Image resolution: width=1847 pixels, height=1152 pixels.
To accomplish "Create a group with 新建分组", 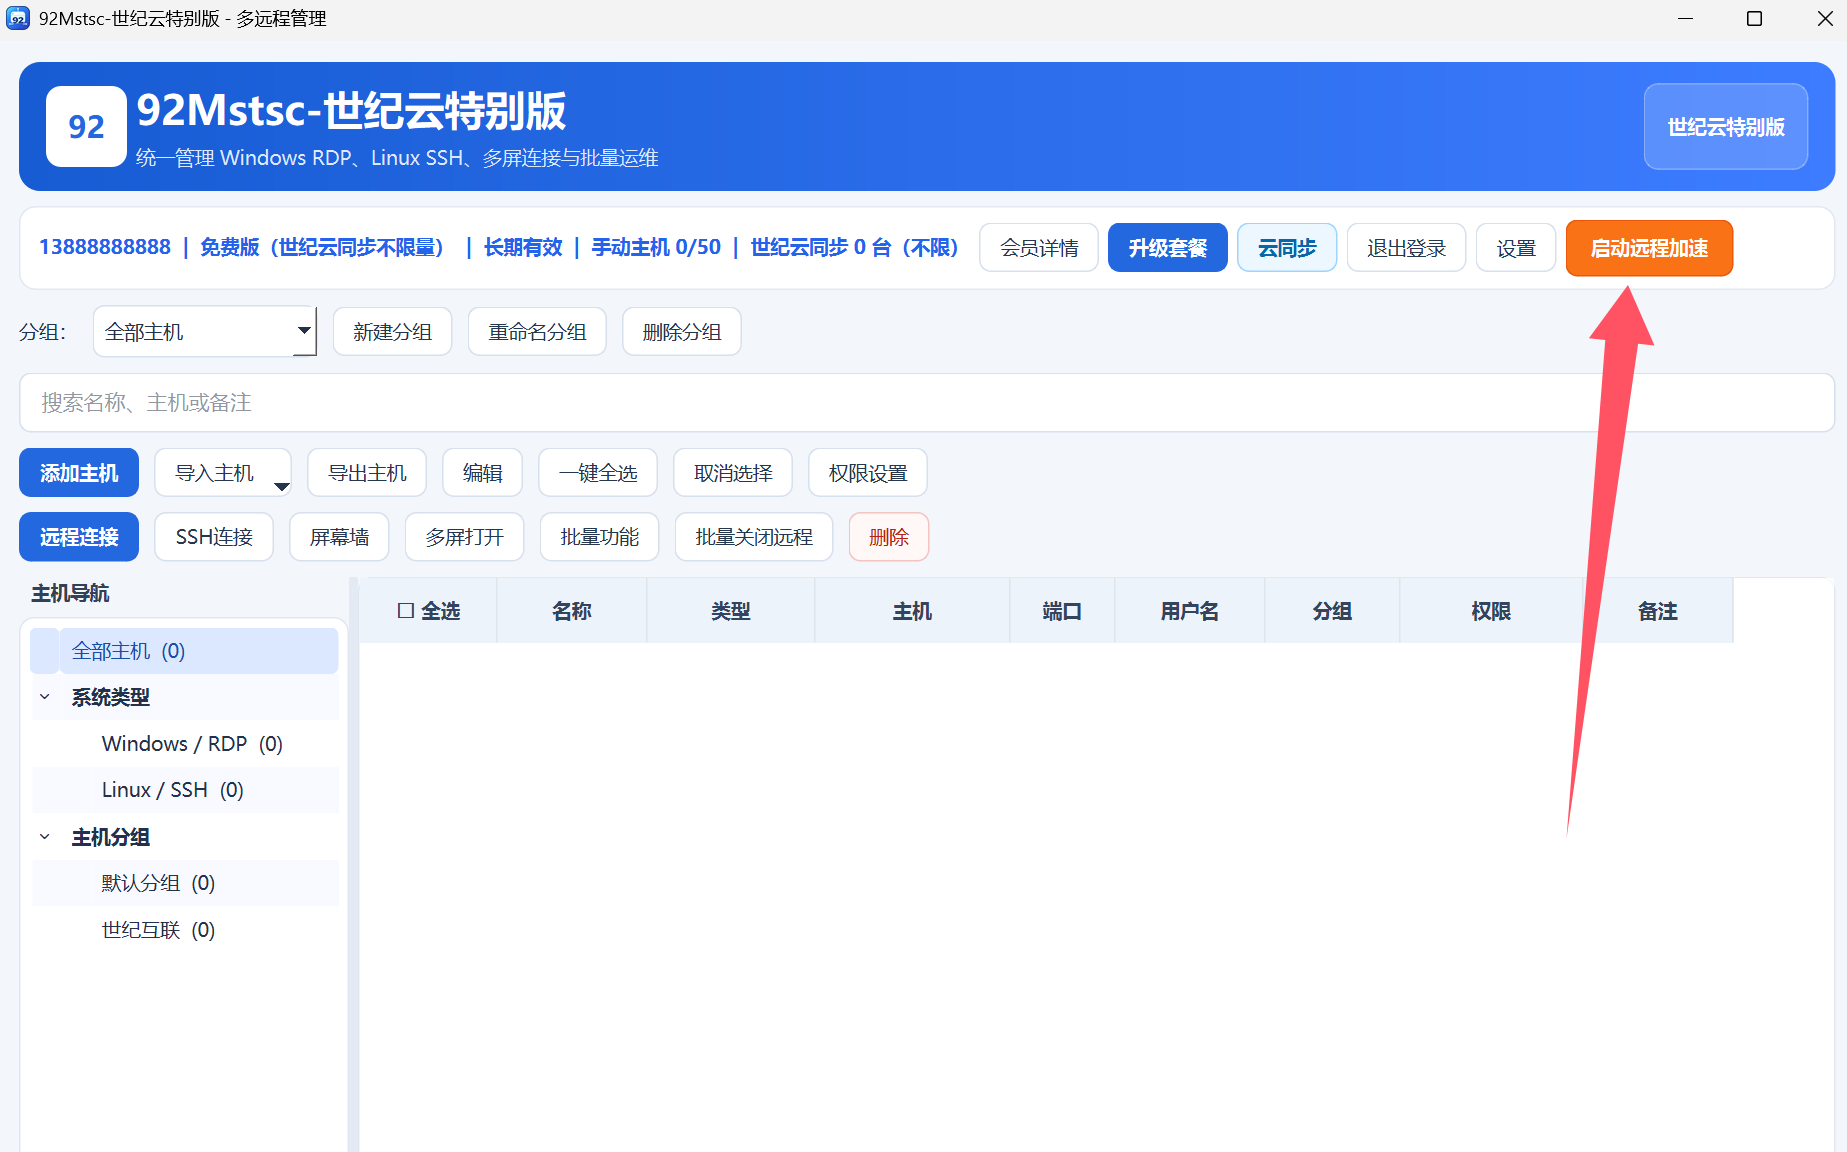I will [x=392, y=332].
